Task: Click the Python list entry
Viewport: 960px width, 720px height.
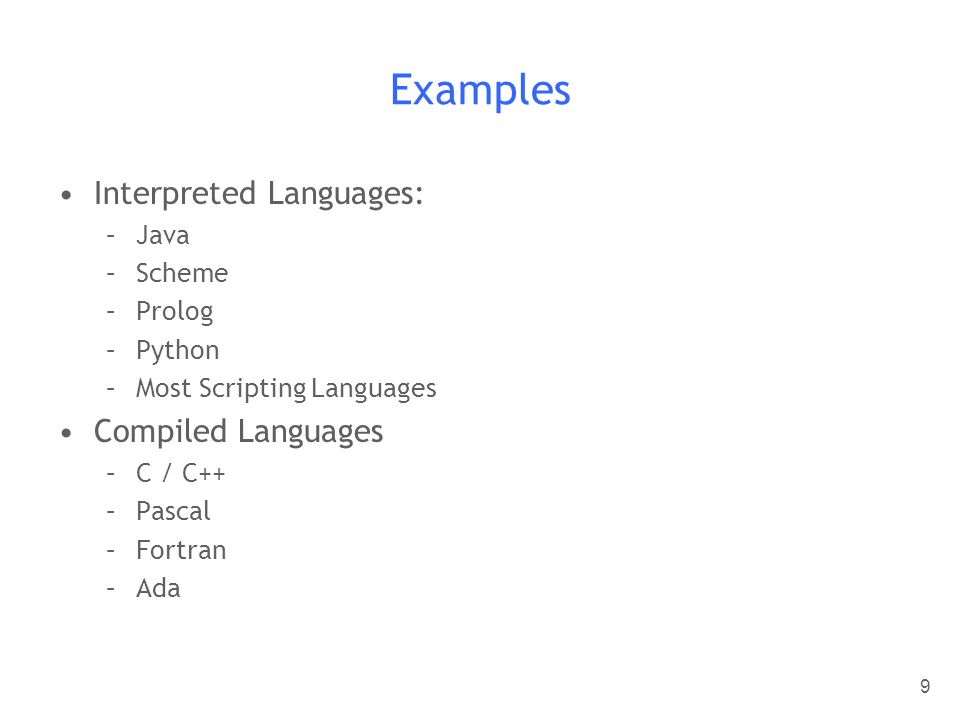Action: click(178, 351)
